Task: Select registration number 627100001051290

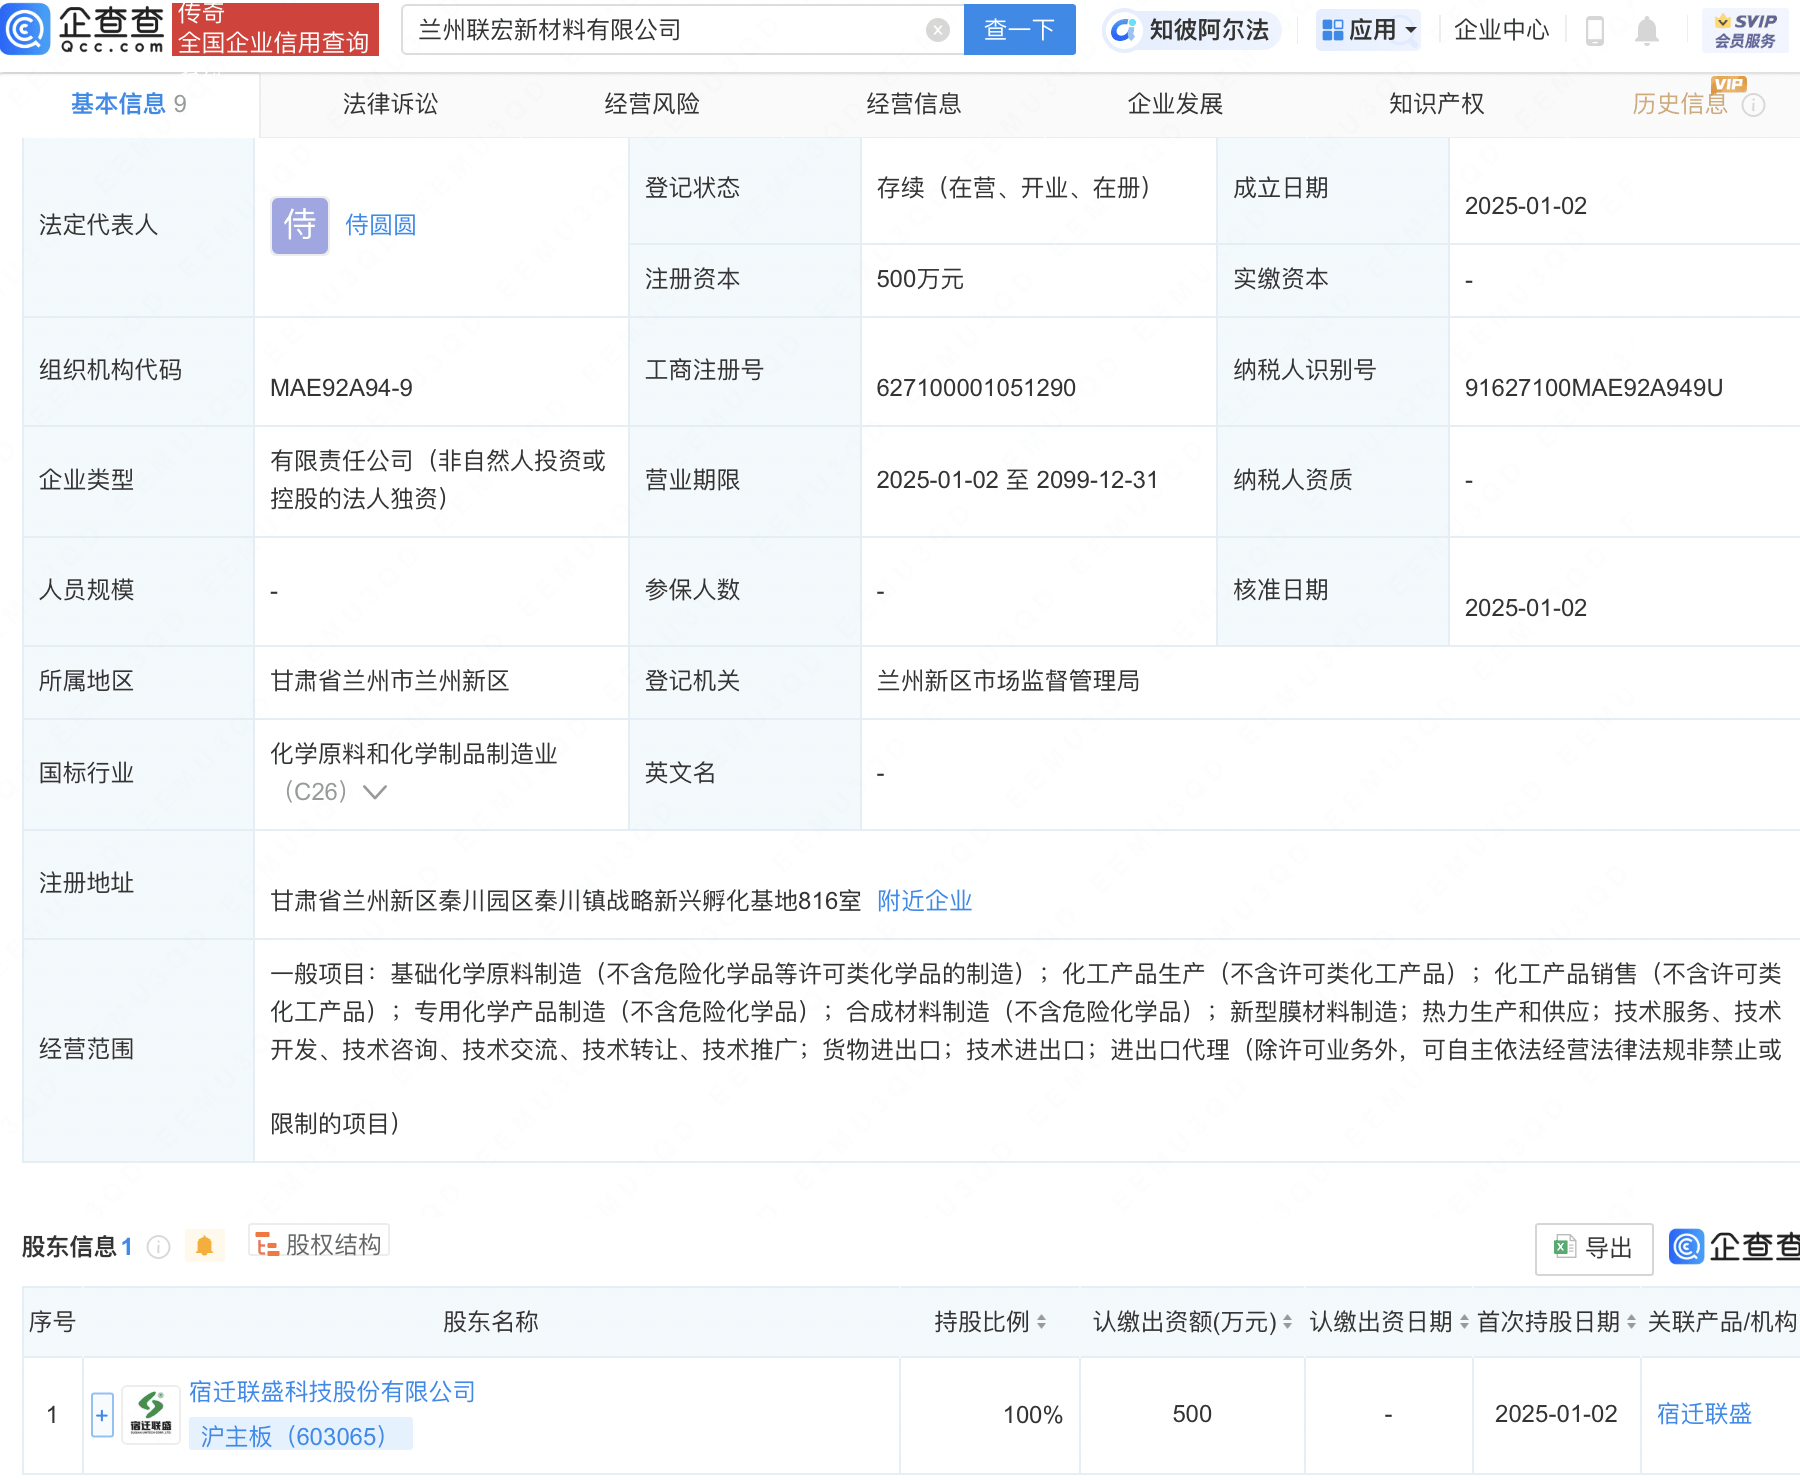Action: point(976,388)
